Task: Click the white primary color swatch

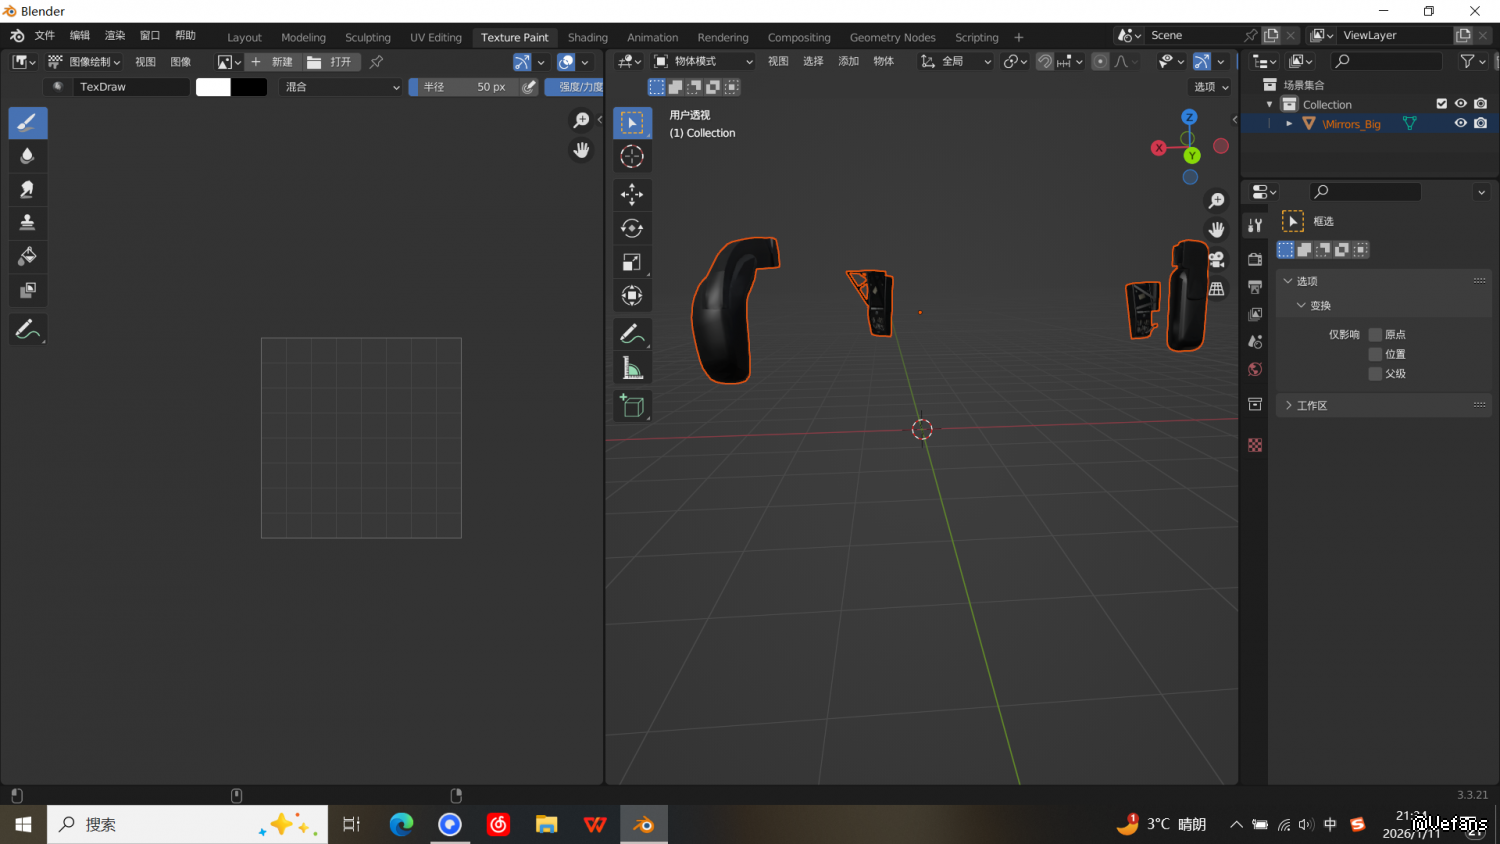Action: tap(213, 87)
